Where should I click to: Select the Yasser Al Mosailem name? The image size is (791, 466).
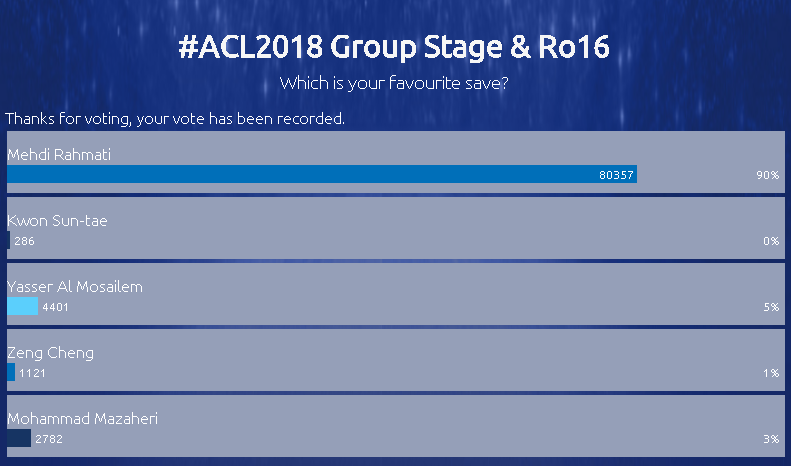coord(75,286)
